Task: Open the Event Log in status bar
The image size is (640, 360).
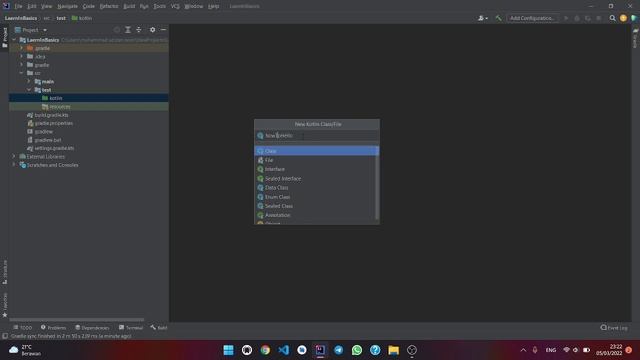Action: point(614,327)
